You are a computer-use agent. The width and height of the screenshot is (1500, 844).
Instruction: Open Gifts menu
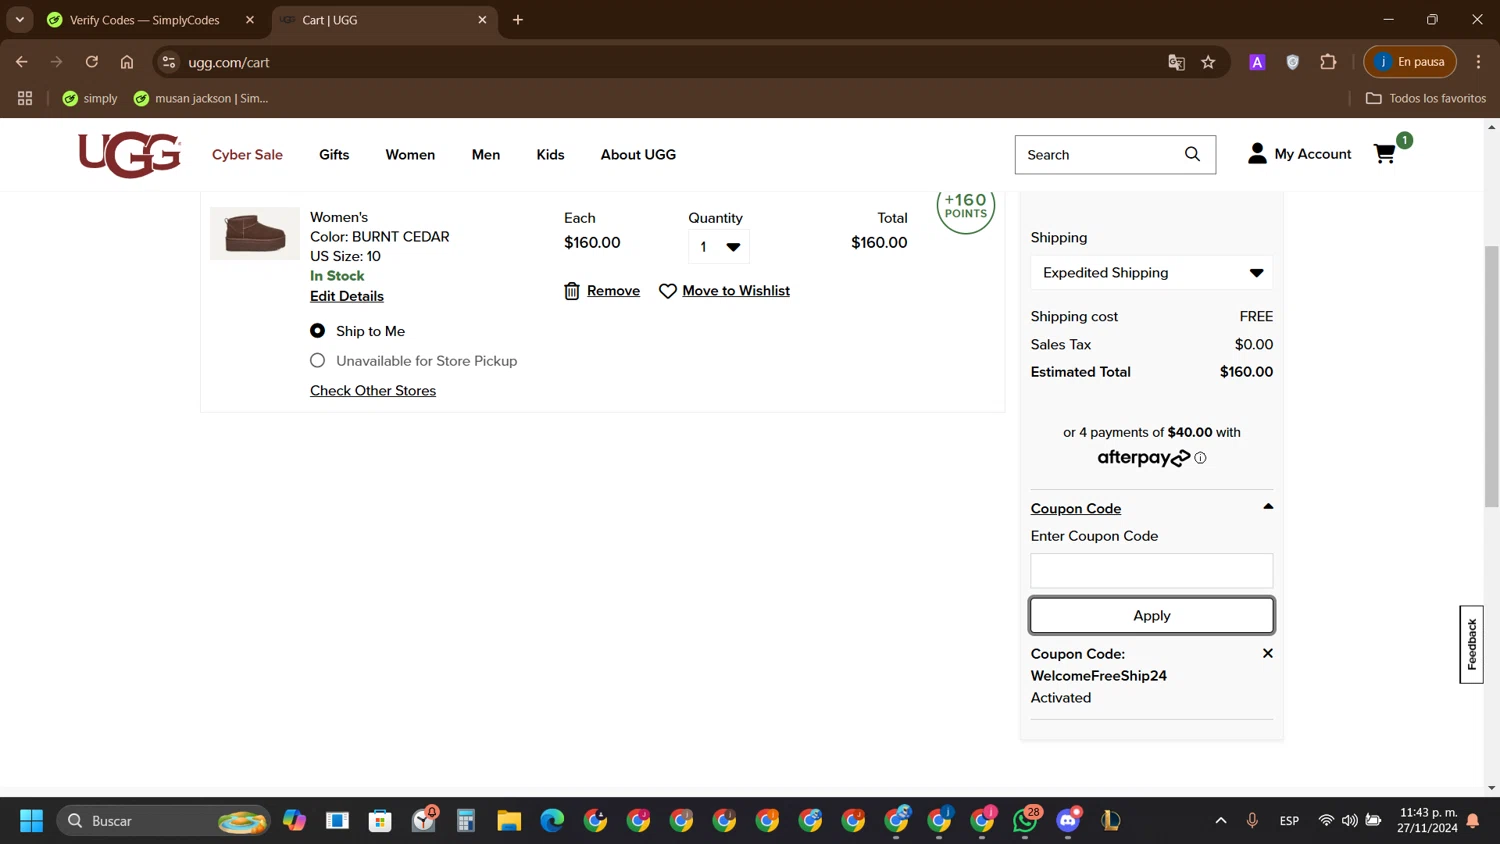tap(334, 155)
